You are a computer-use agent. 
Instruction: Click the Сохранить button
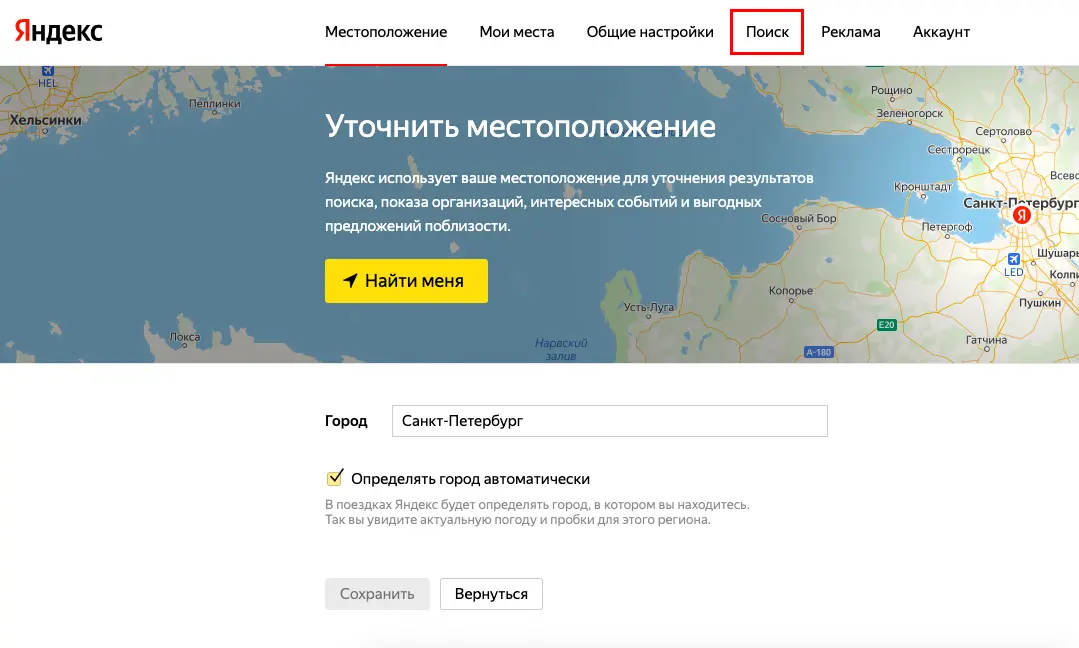(377, 594)
